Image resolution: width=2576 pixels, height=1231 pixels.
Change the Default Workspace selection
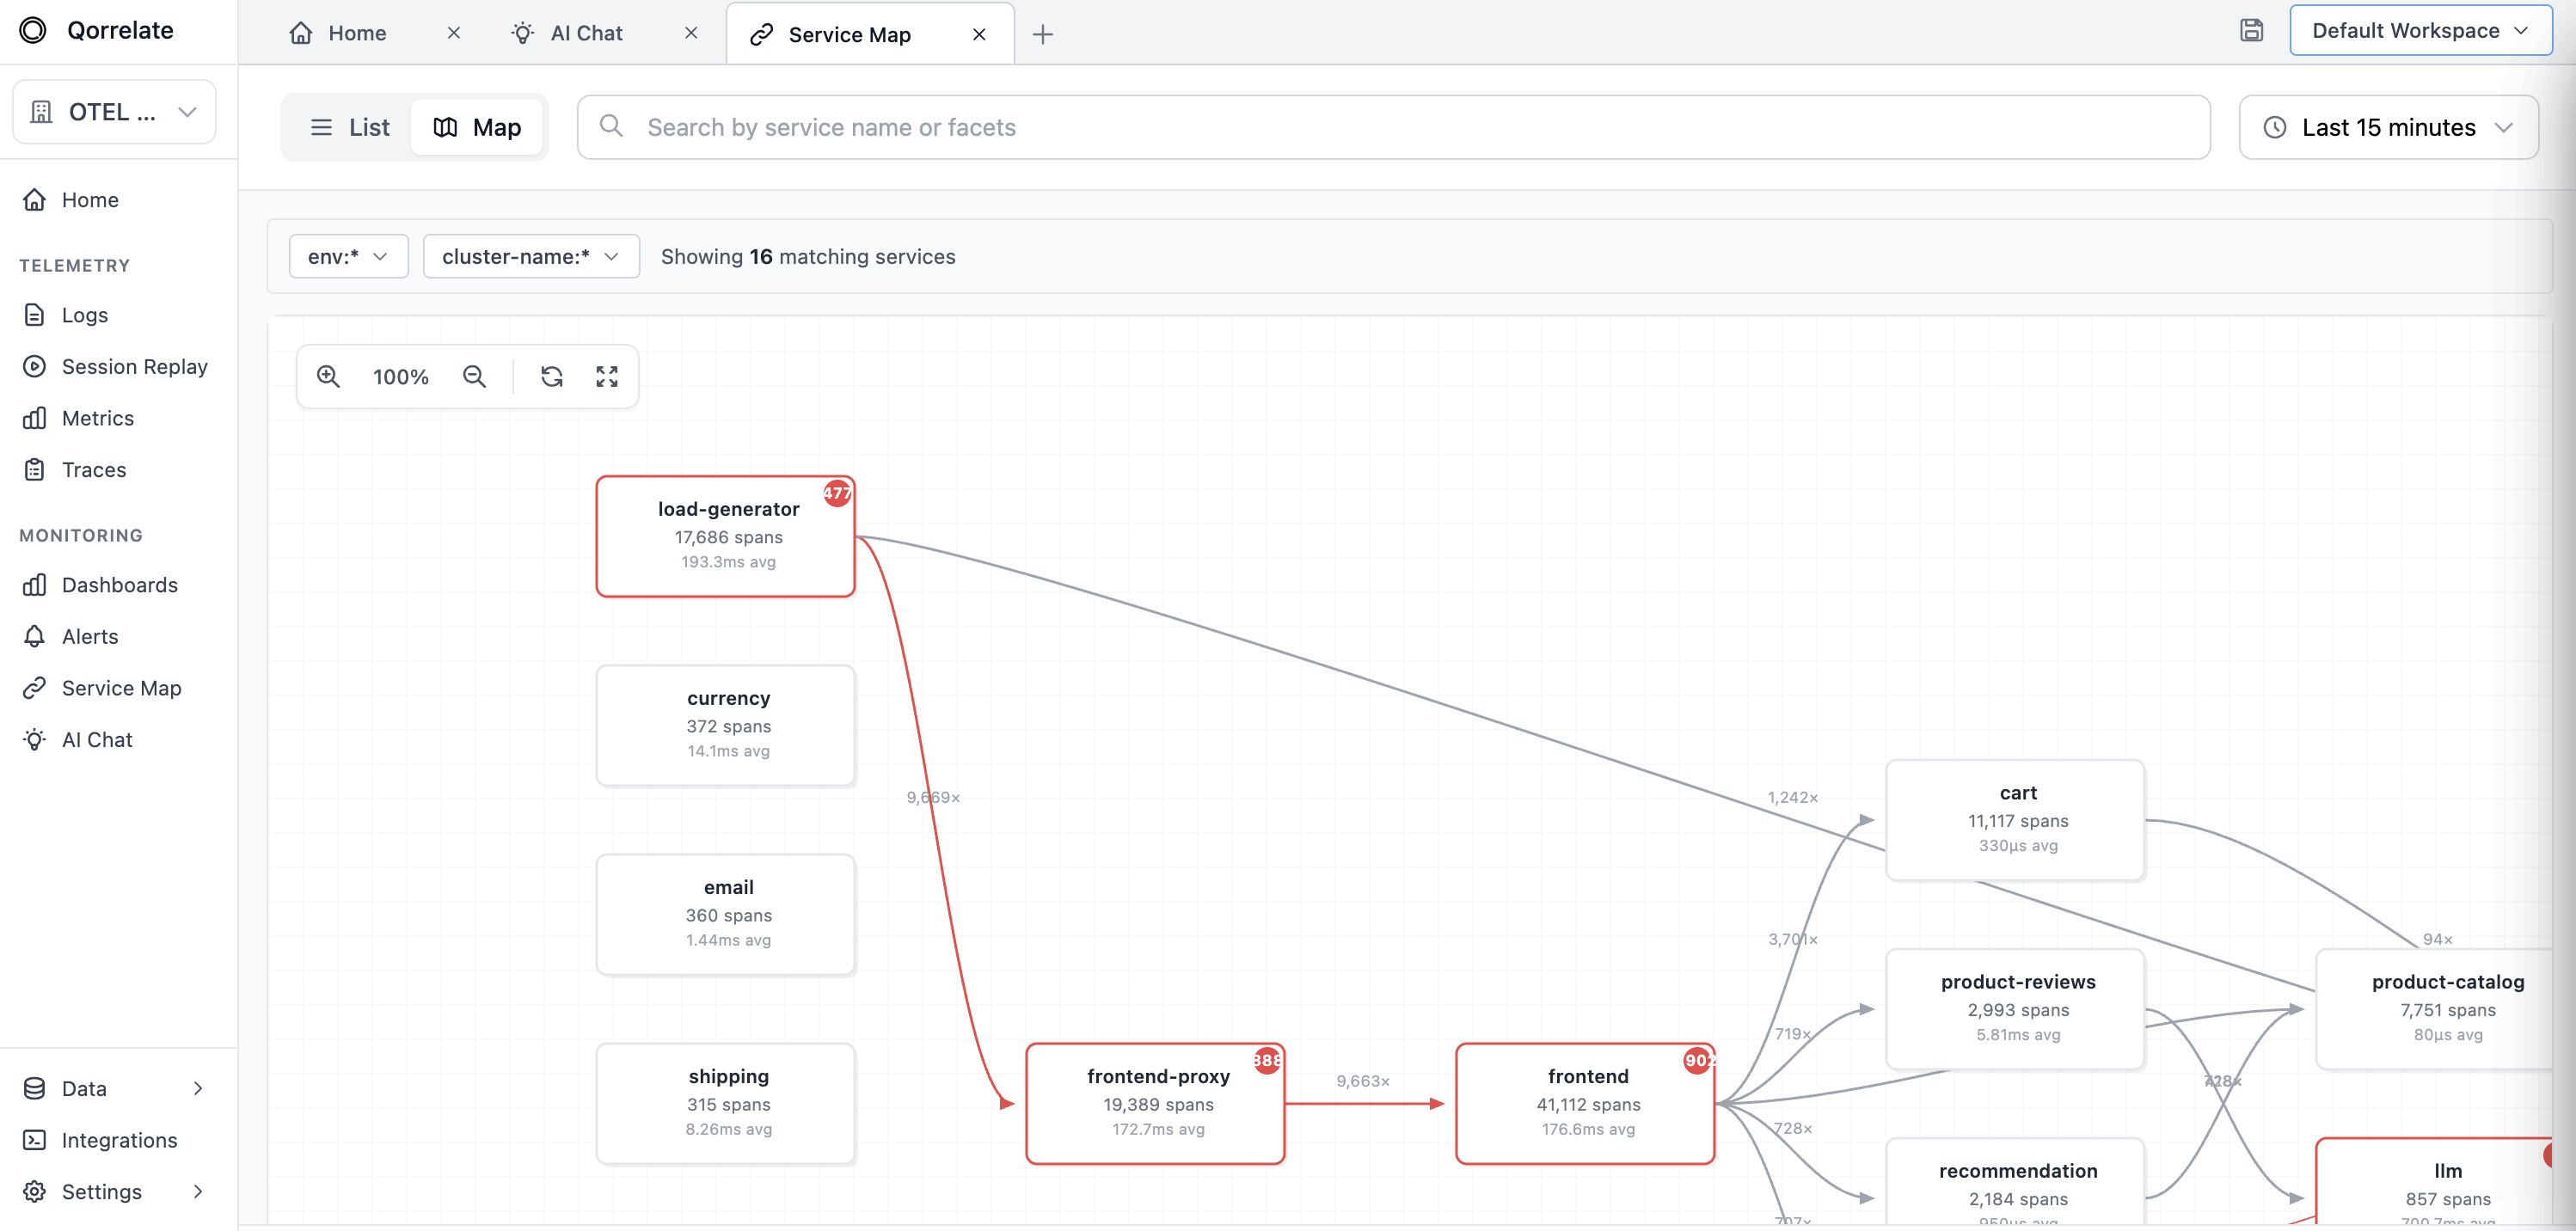pos(2420,30)
